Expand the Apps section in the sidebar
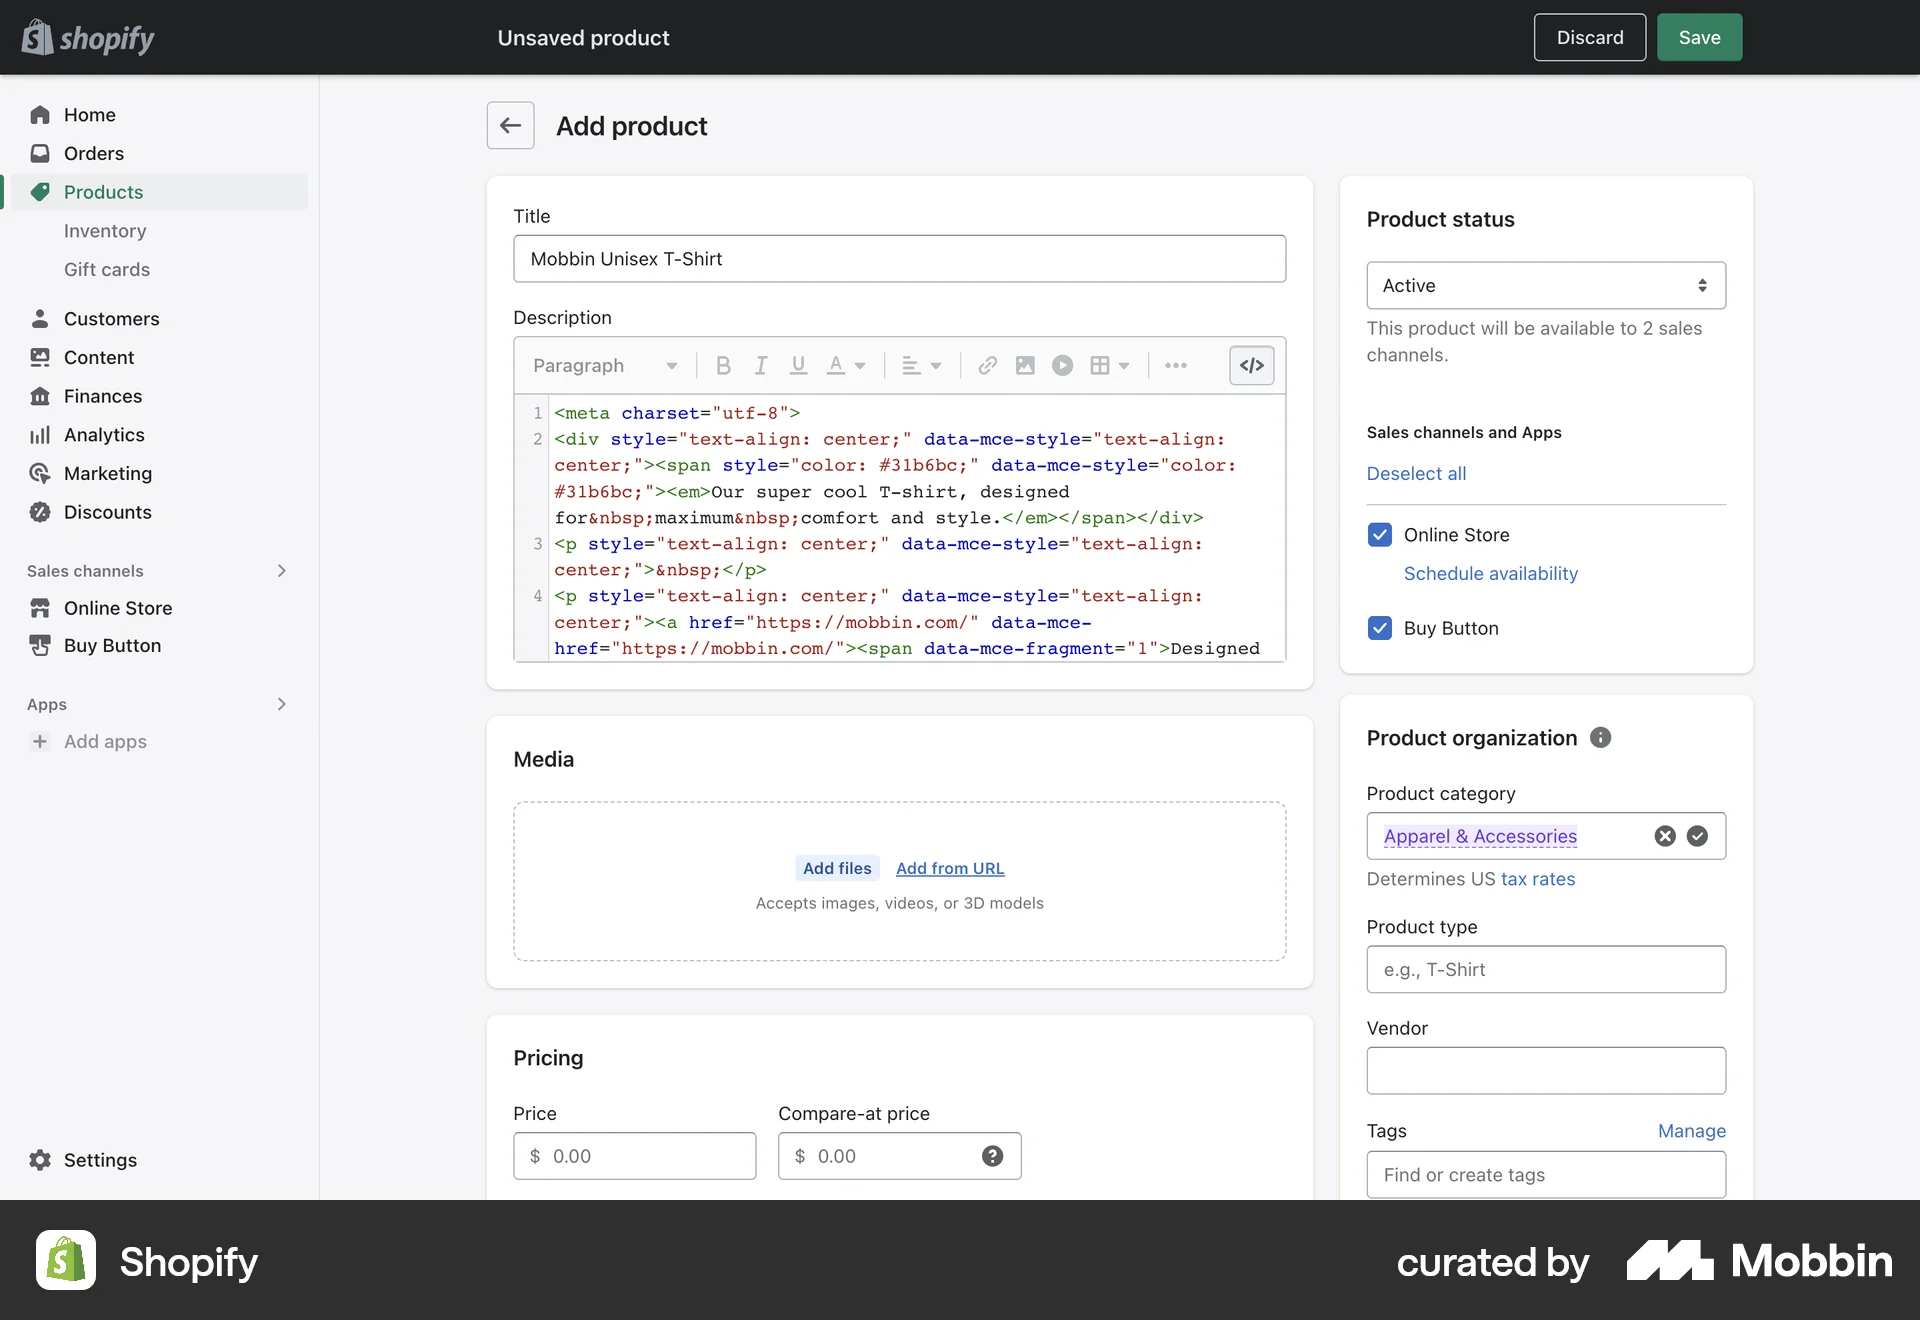The width and height of the screenshot is (1920, 1320). [281, 704]
